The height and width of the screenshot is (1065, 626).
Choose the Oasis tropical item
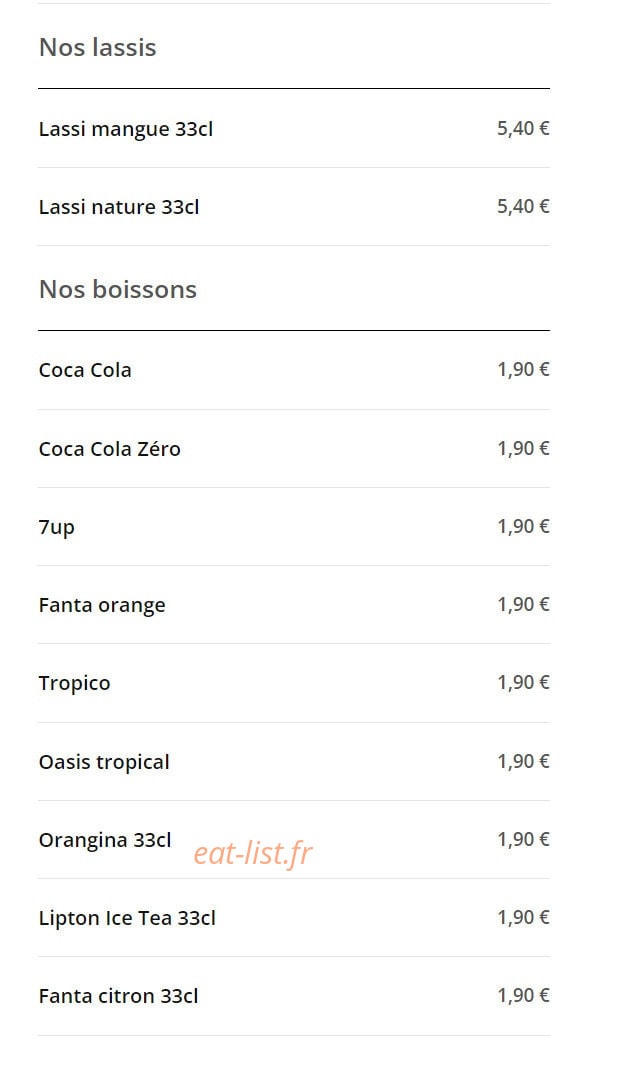coord(293,761)
